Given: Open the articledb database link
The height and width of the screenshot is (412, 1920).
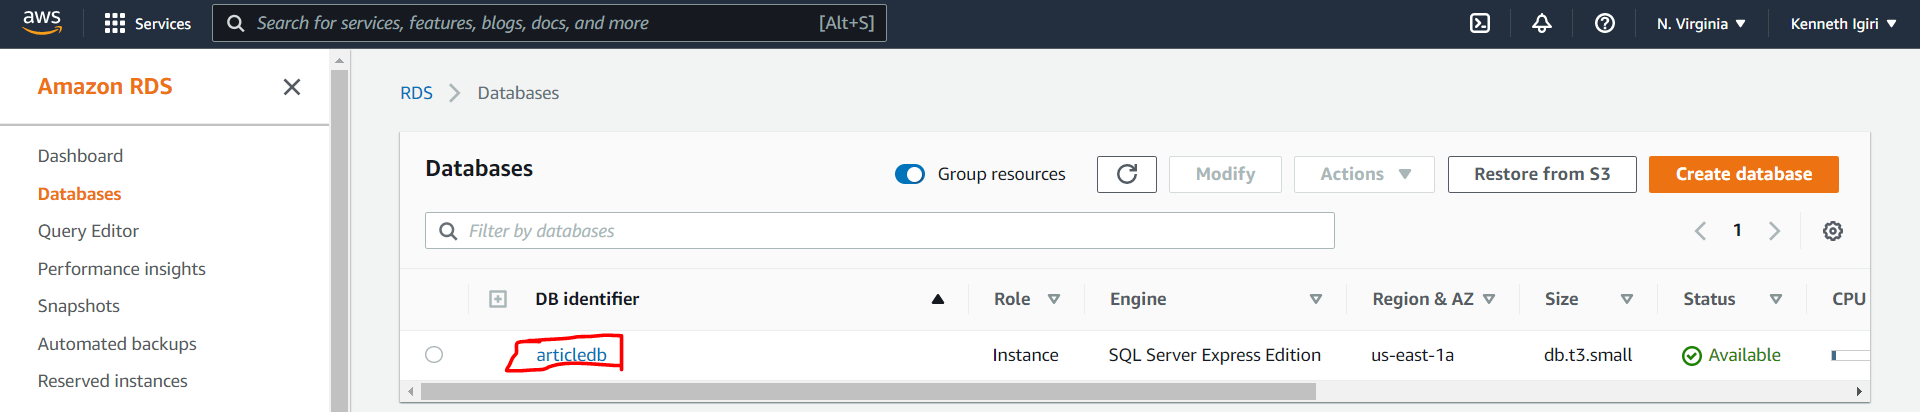Looking at the screenshot, I should click(x=571, y=354).
